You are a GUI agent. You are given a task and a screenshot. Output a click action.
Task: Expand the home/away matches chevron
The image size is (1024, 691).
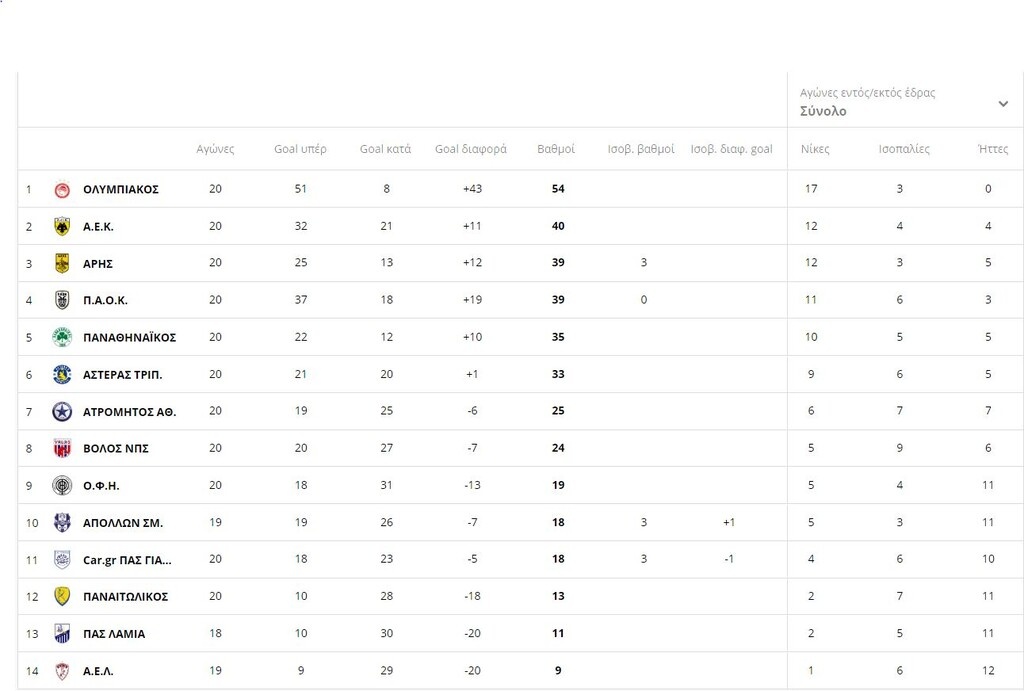tap(1002, 103)
